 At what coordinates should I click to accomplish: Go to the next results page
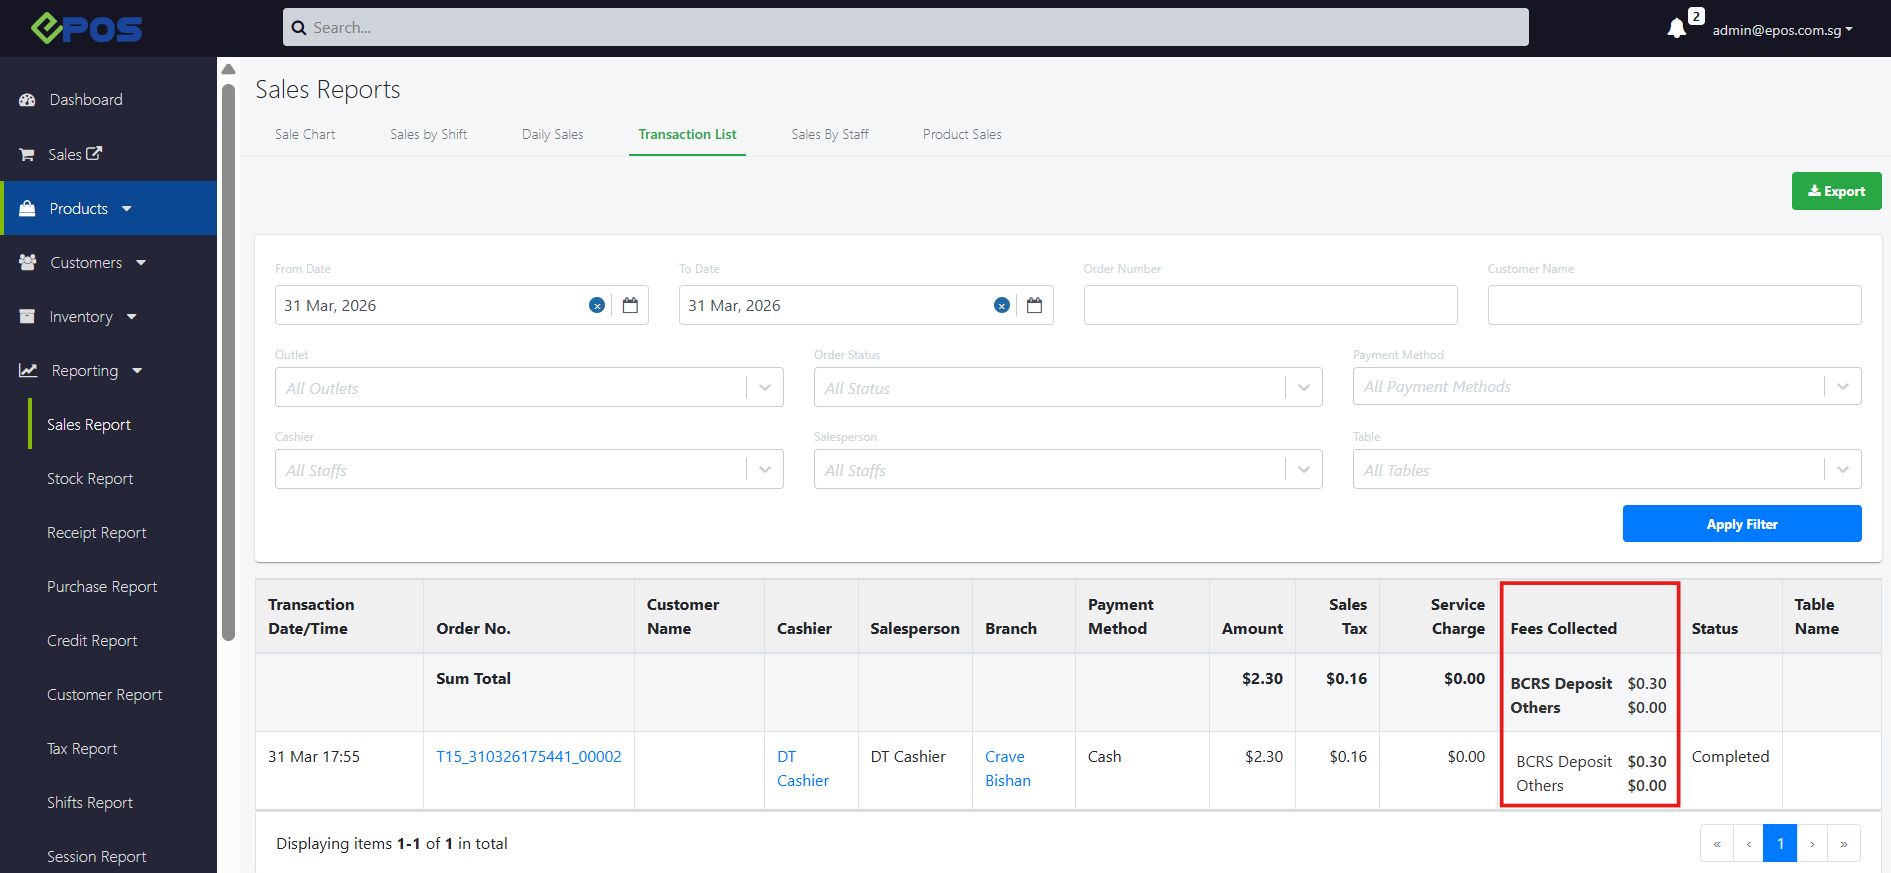(1811, 844)
